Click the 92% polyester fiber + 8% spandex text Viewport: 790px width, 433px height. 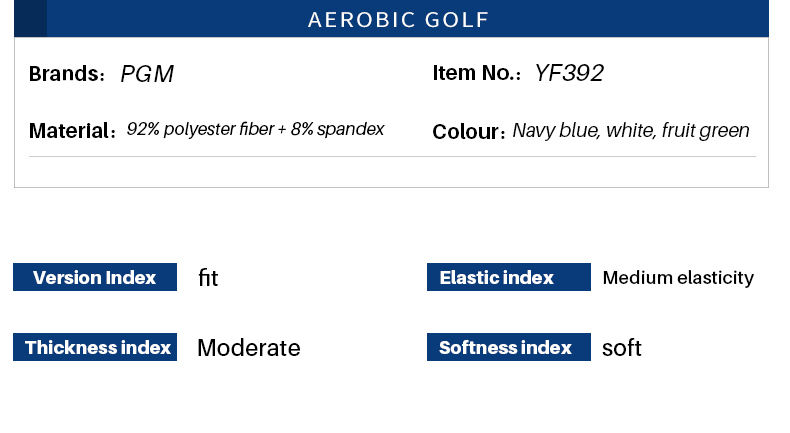tap(255, 130)
